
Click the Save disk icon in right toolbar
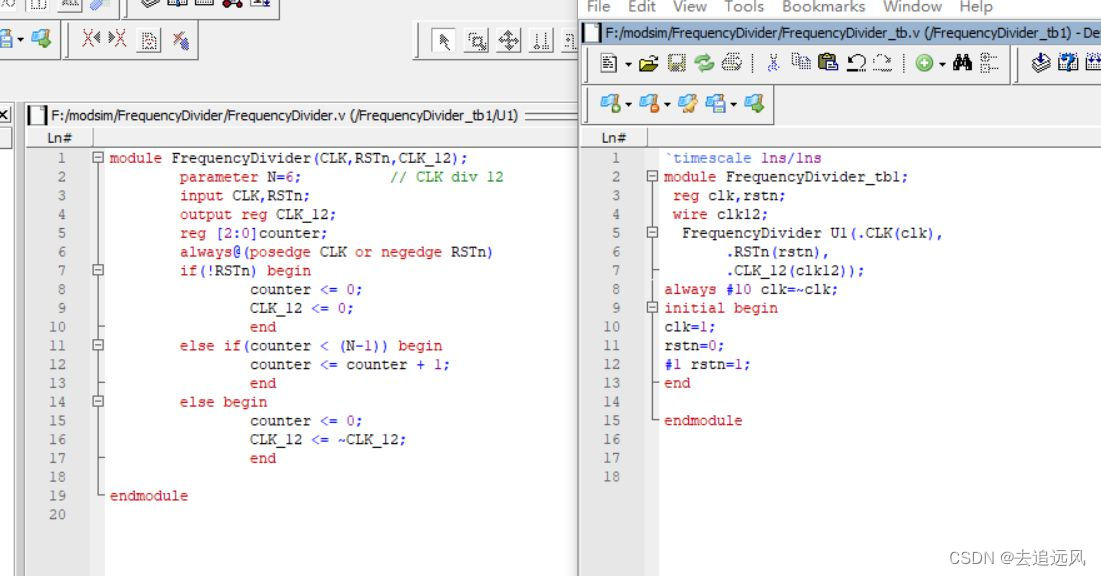pyautogui.click(x=676, y=63)
